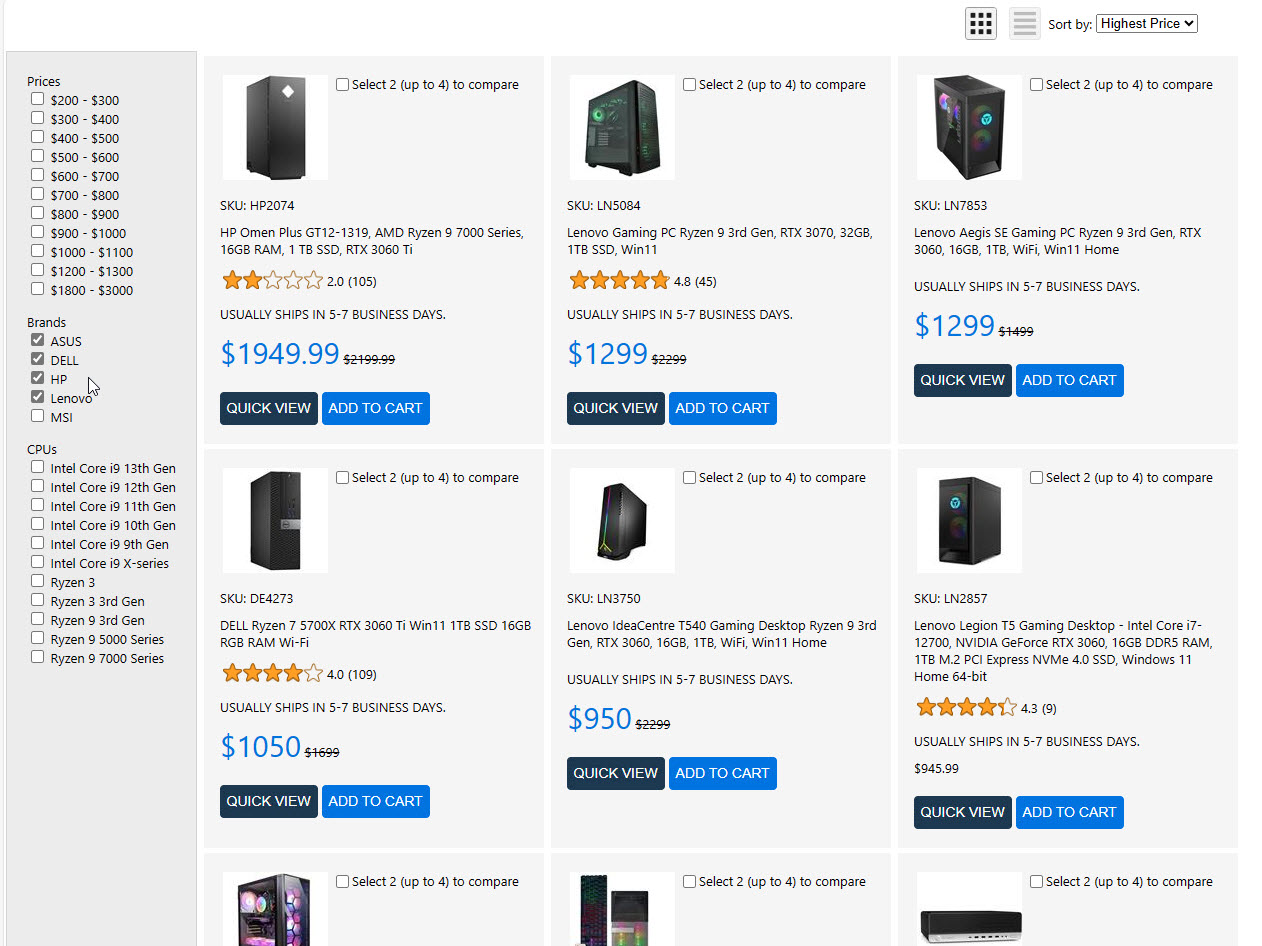Check the Intel Core i9 13th Gen filter
The image size is (1262, 946).
coord(38,467)
